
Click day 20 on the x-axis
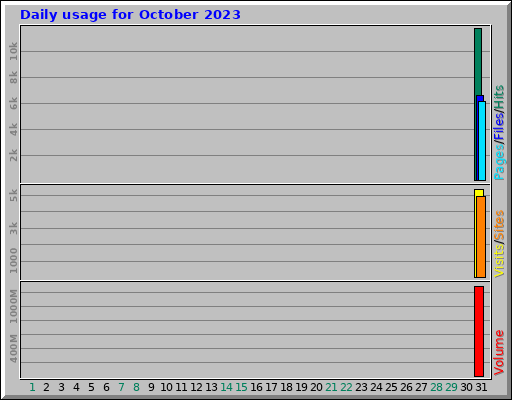coord(316,387)
